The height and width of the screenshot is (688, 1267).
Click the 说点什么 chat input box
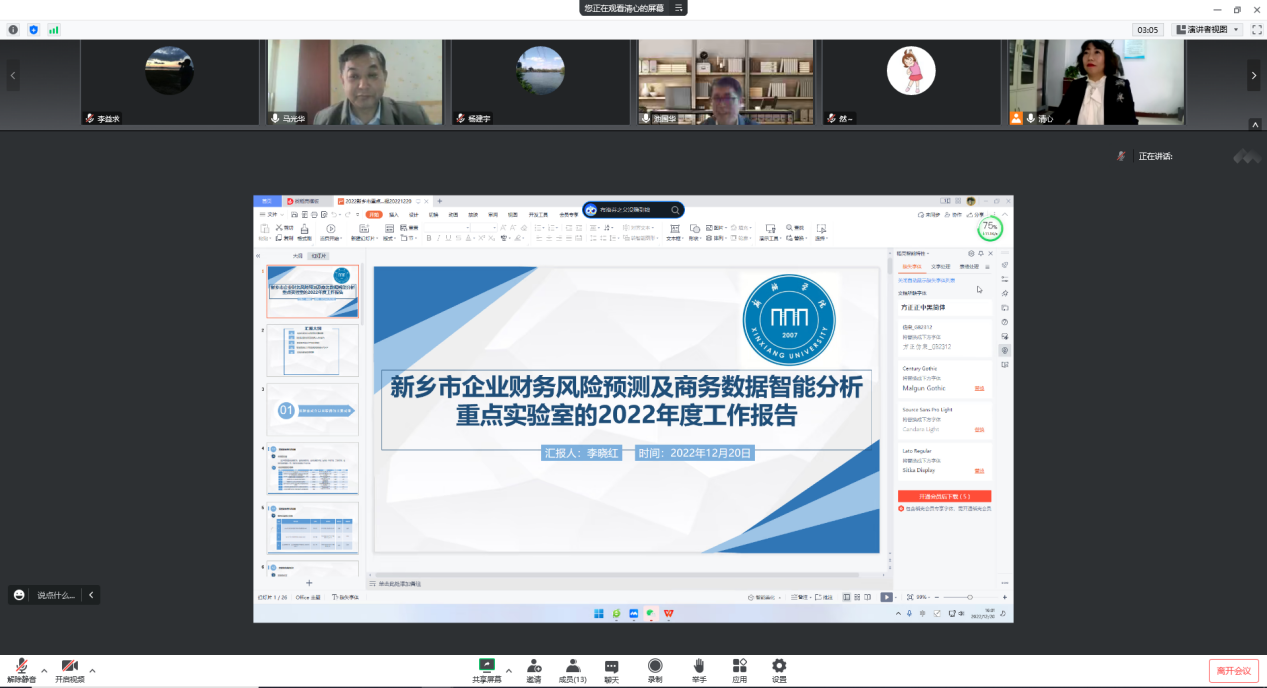[56, 595]
